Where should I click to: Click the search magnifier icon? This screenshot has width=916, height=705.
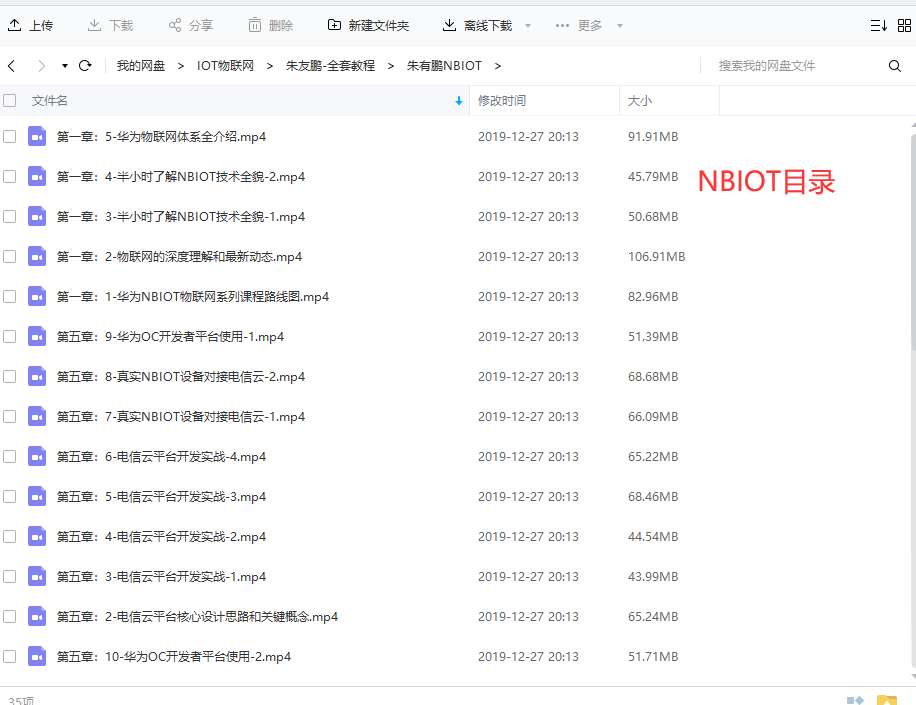(895, 65)
